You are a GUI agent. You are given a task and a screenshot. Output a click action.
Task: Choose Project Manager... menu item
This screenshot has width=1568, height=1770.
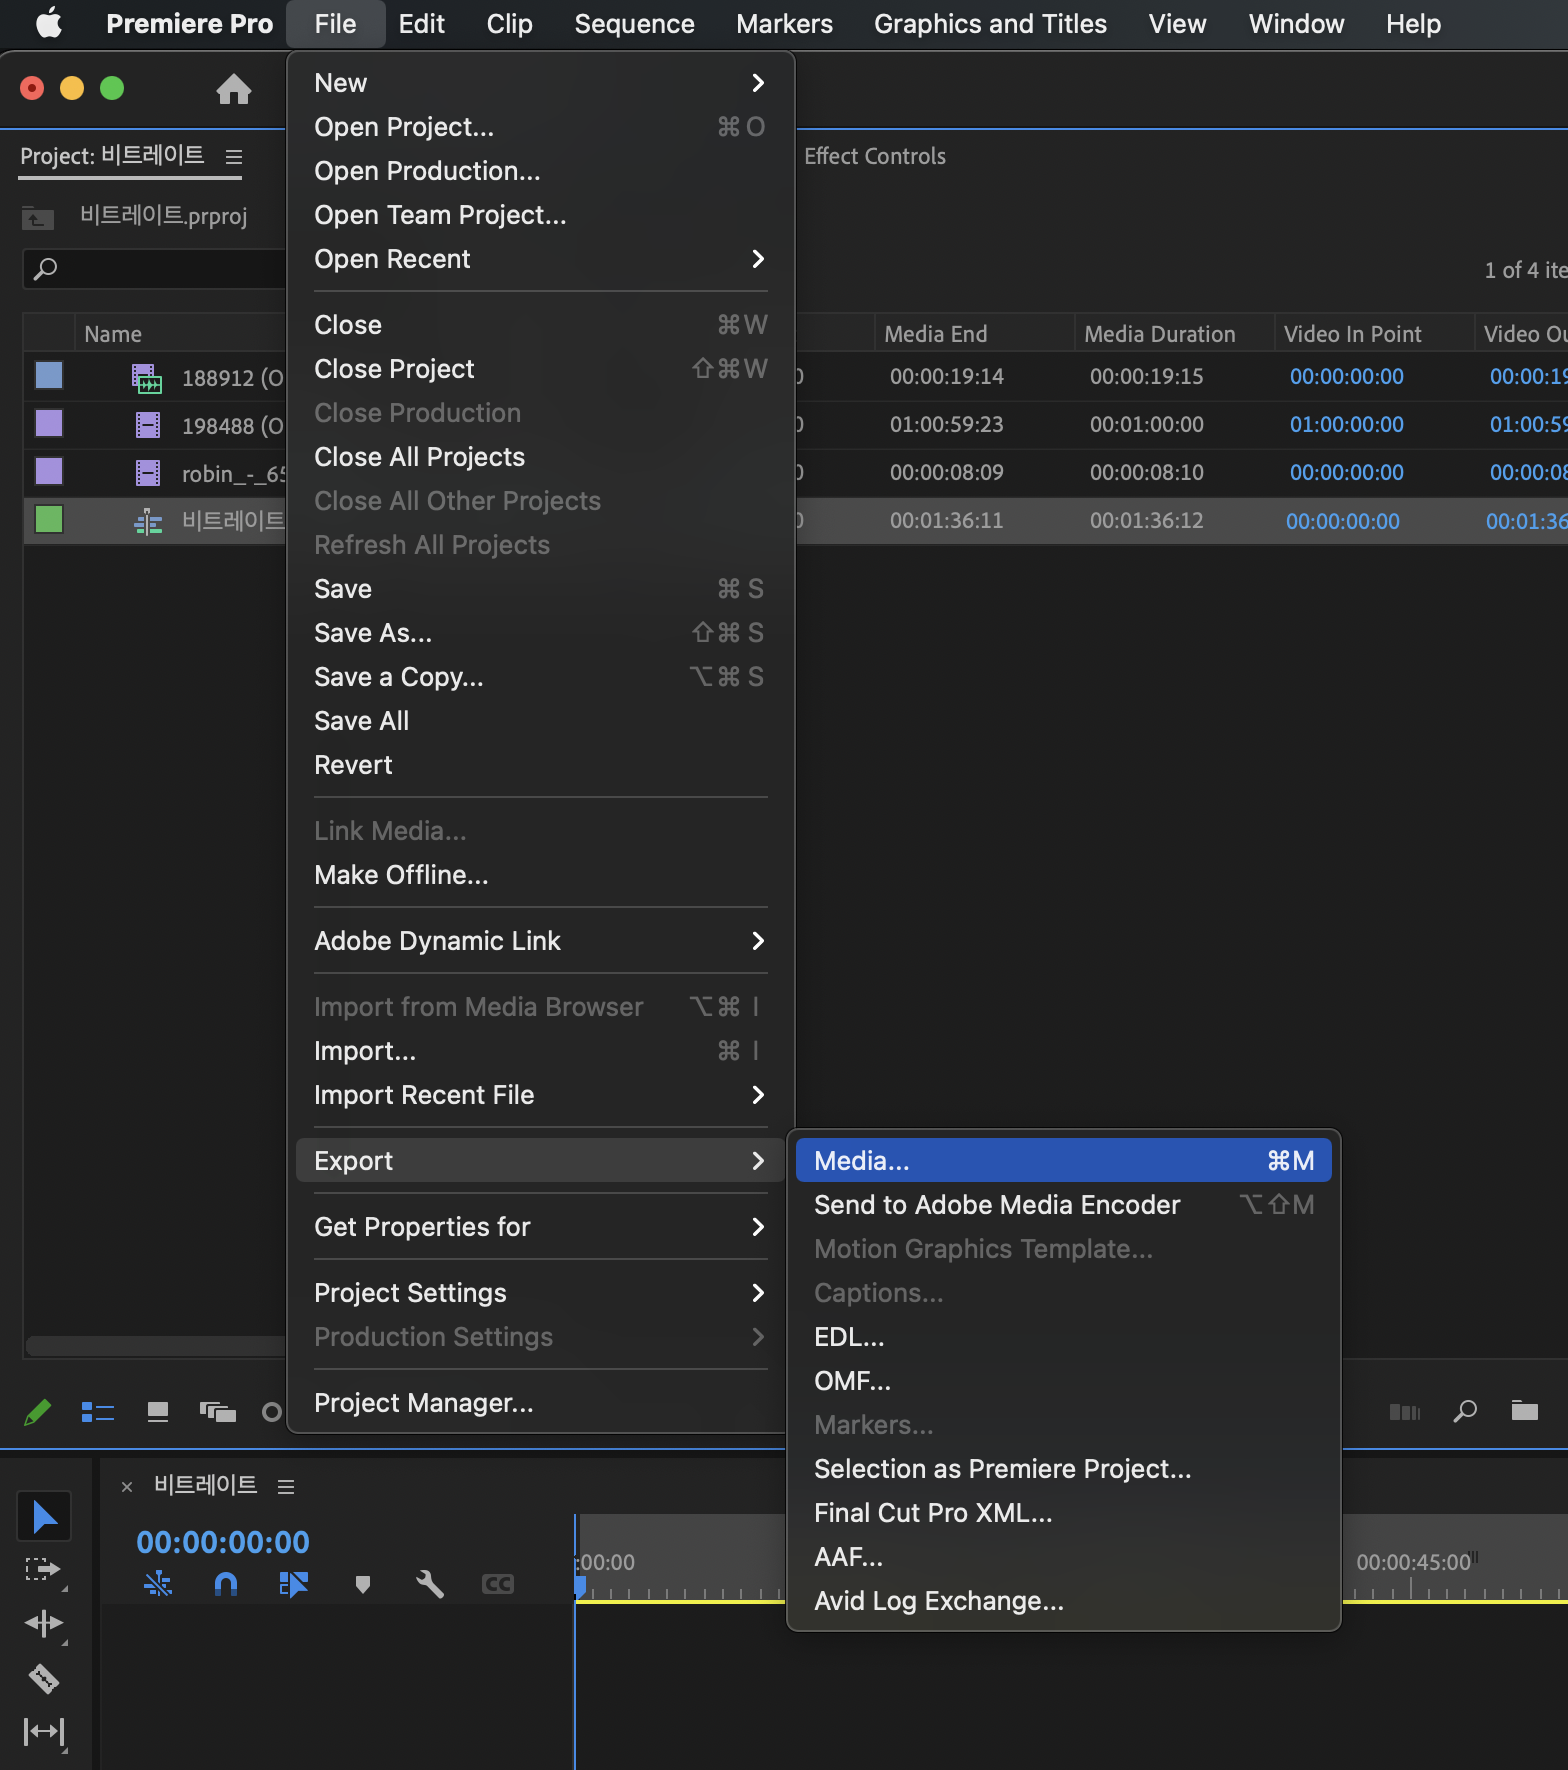(x=540, y=1403)
